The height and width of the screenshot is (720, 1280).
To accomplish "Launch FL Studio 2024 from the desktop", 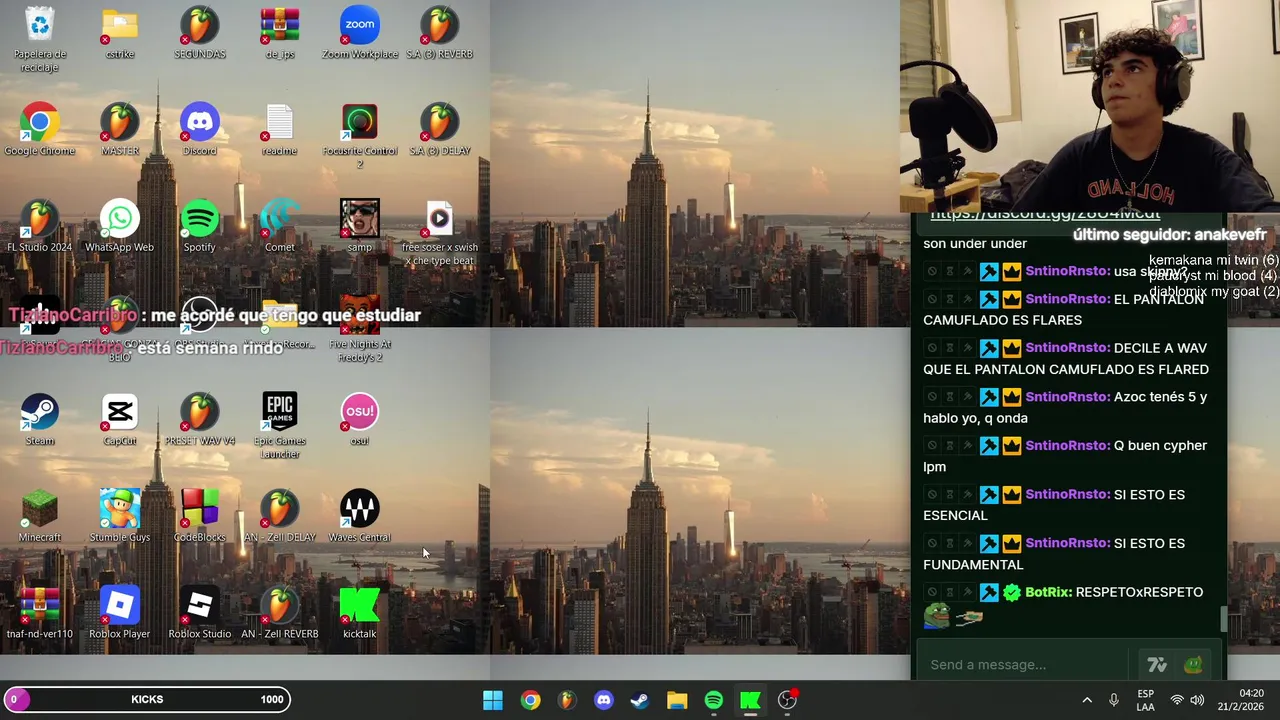I will (x=40, y=226).
